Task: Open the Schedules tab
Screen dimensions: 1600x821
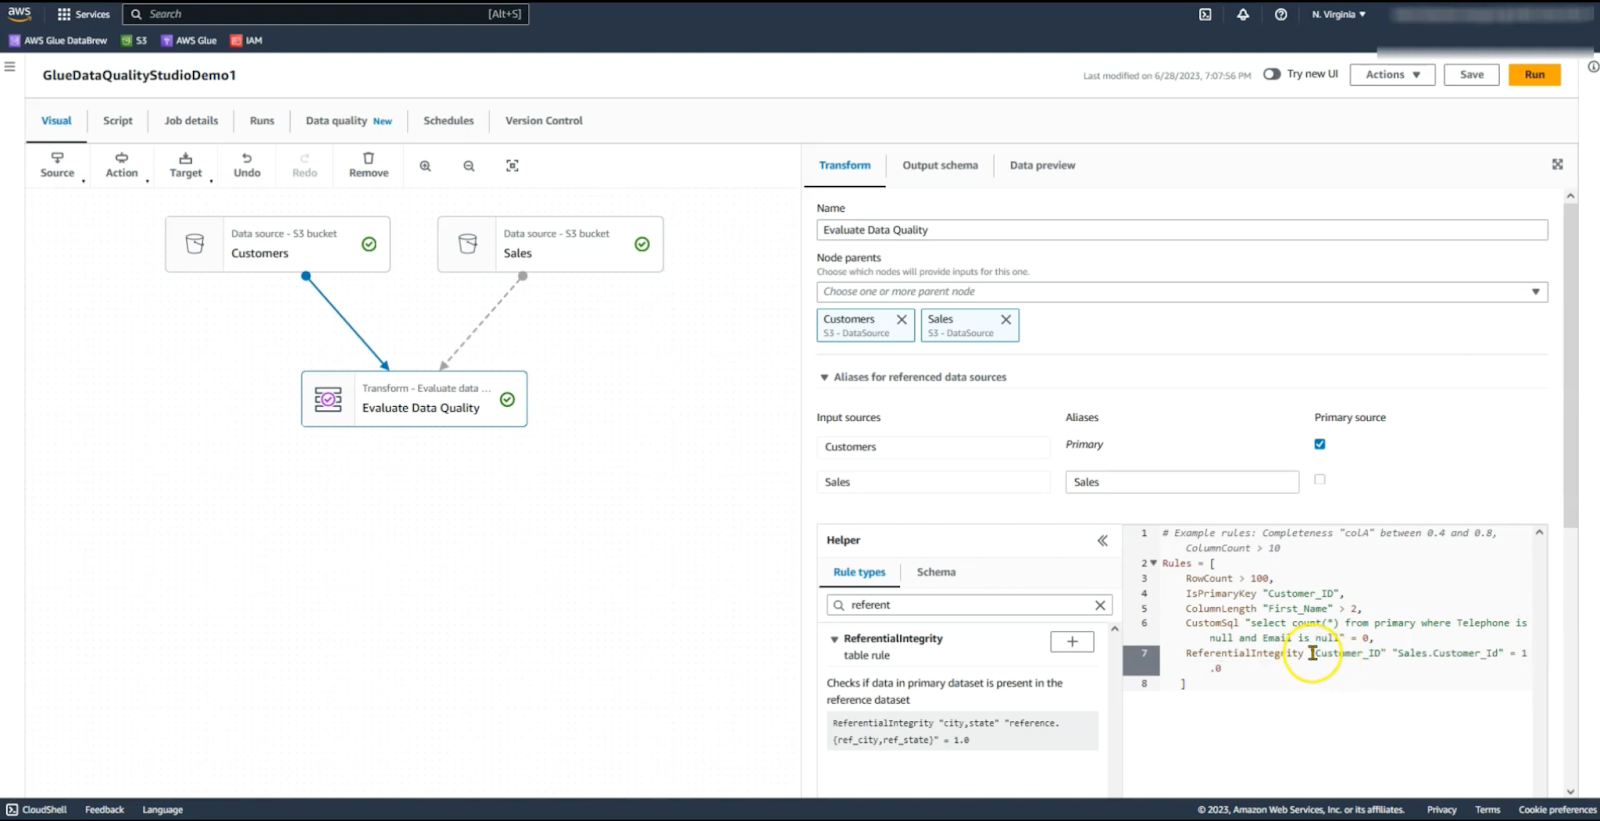Action: pos(448,121)
